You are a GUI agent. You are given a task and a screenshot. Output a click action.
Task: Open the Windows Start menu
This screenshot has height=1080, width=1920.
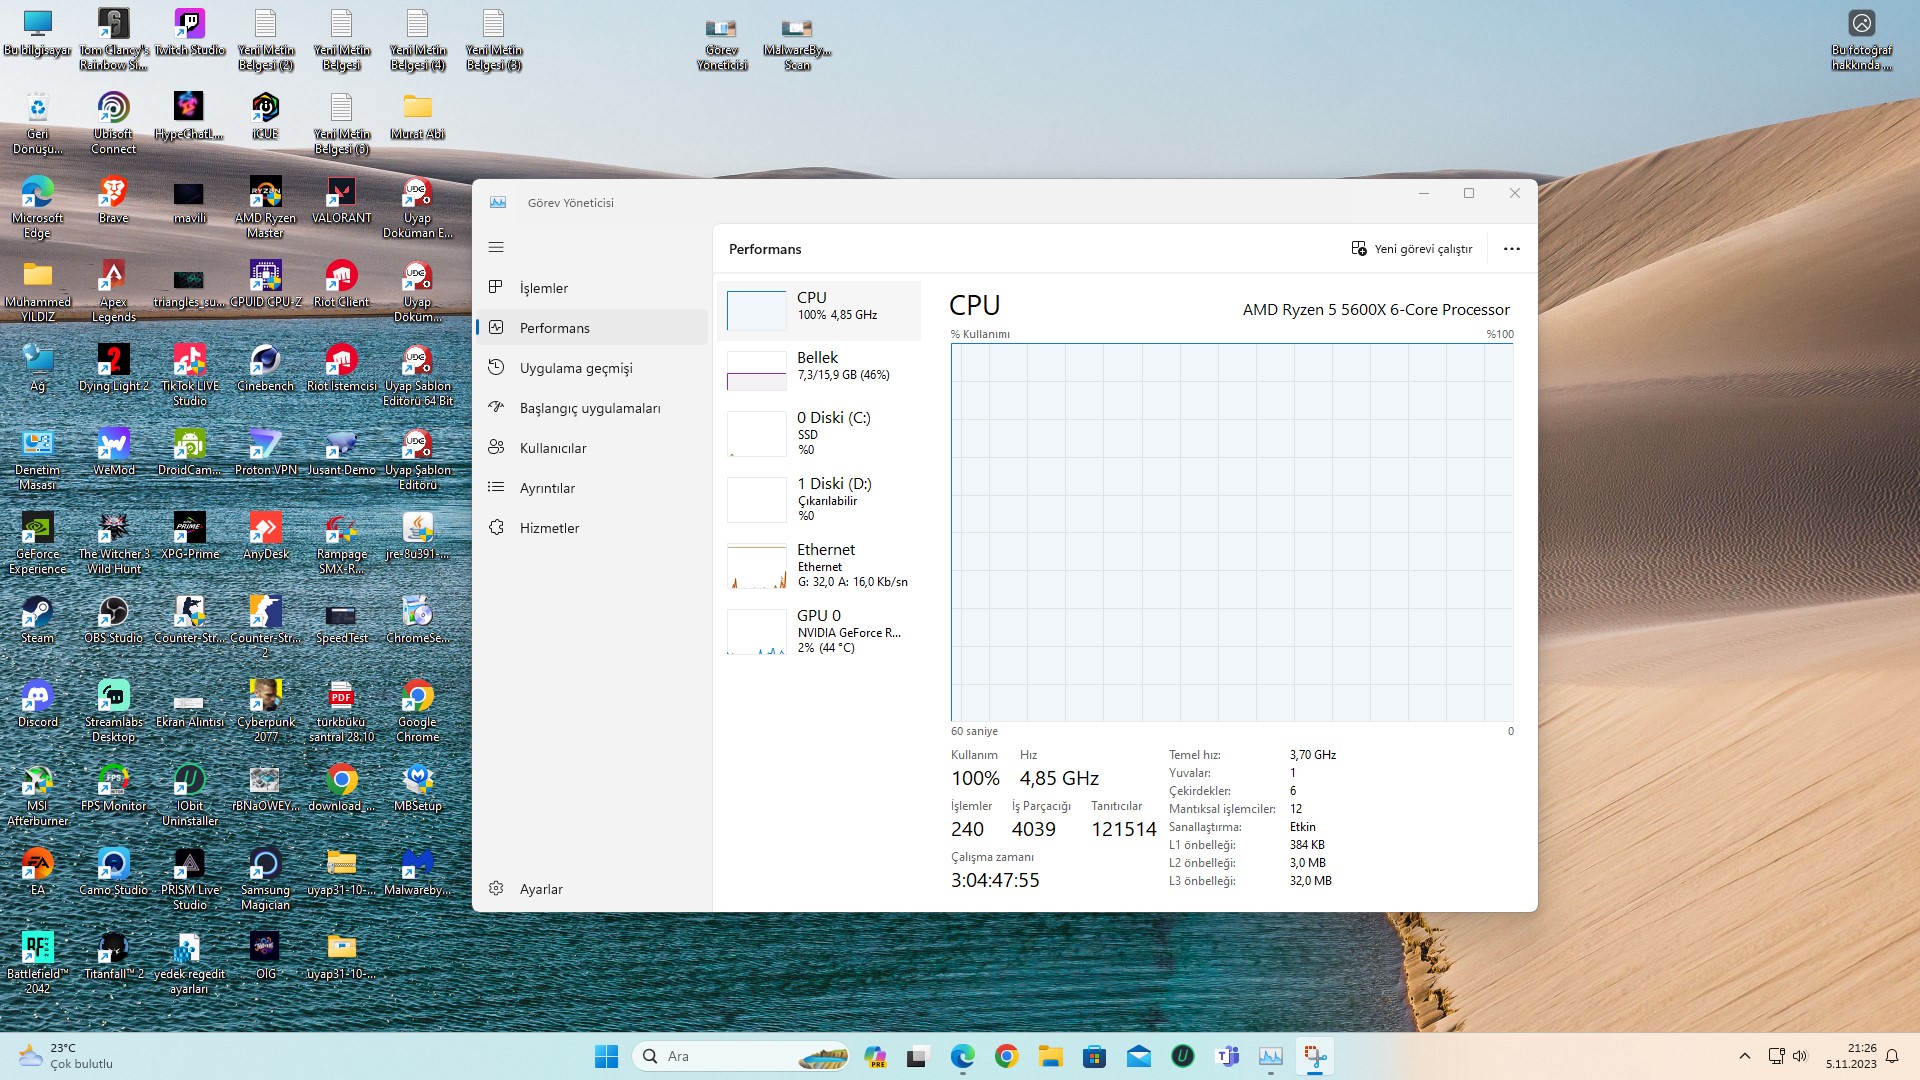606,1056
